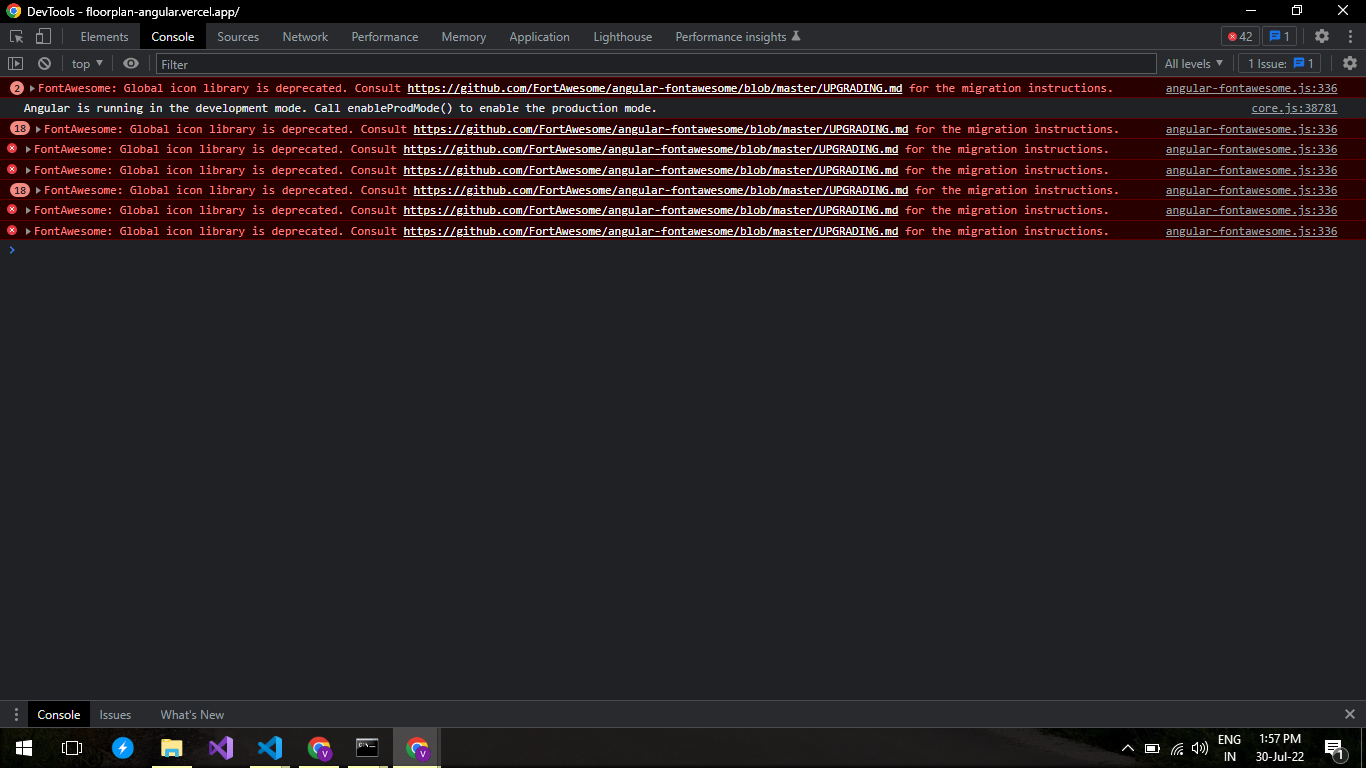Open the Windows Start menu
1366x768 pixels.
pyautogui.click(x=23, y=747)
